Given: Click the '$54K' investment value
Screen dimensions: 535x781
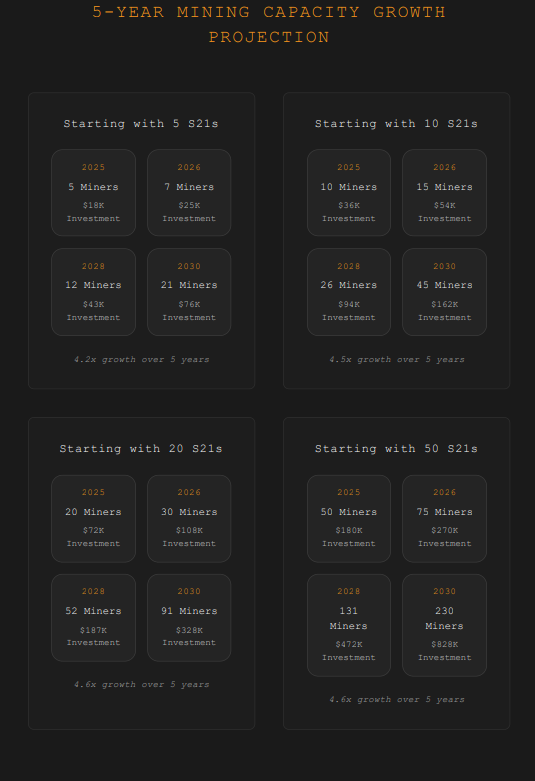Looking at the screenshot, I should coord(444,205).
